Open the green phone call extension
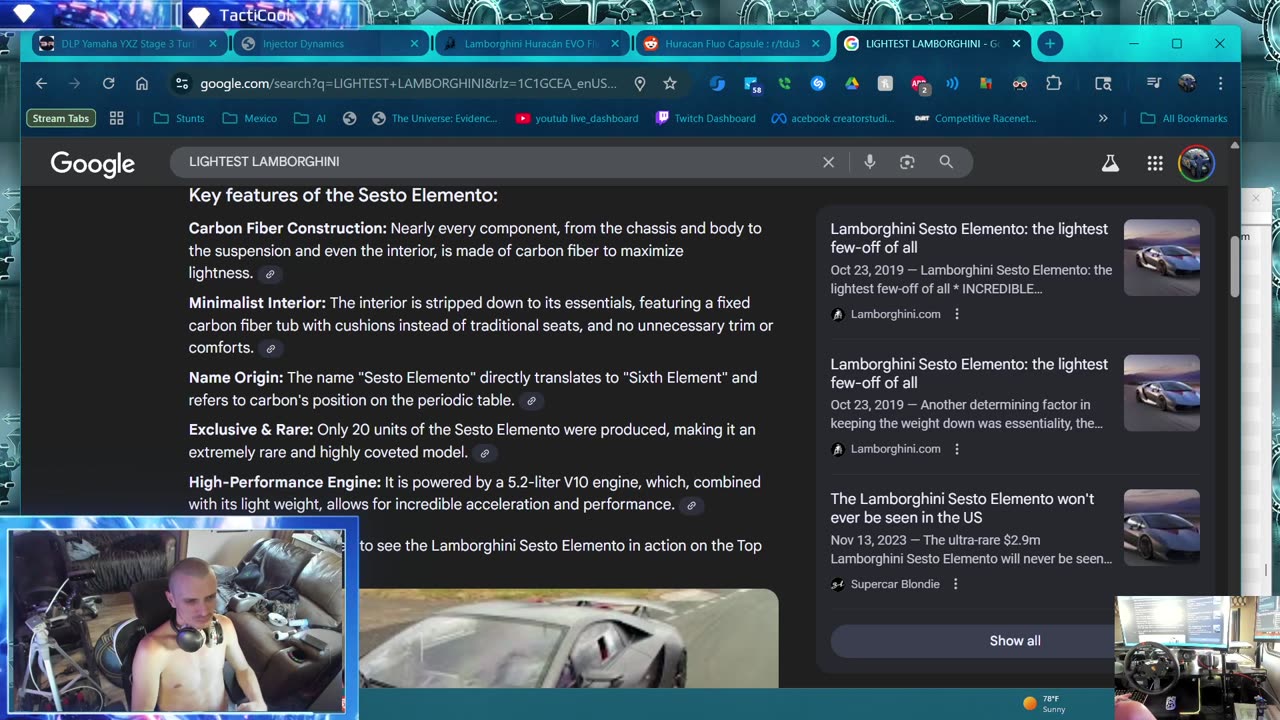Image resolution: width=1280 pixels, height=720 pixels. pyautogui.click(x=785, y=84)
